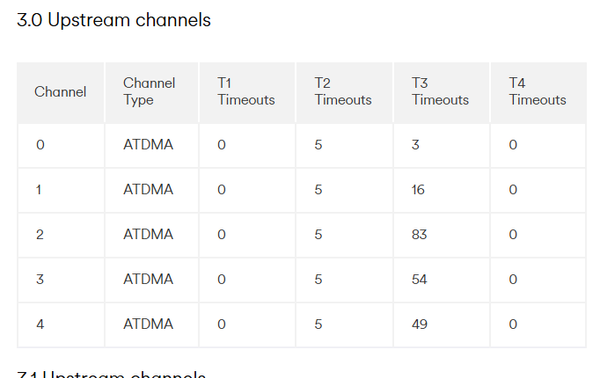
Task: Click T3 Timeouts value 83
Action: coord(419,234)
